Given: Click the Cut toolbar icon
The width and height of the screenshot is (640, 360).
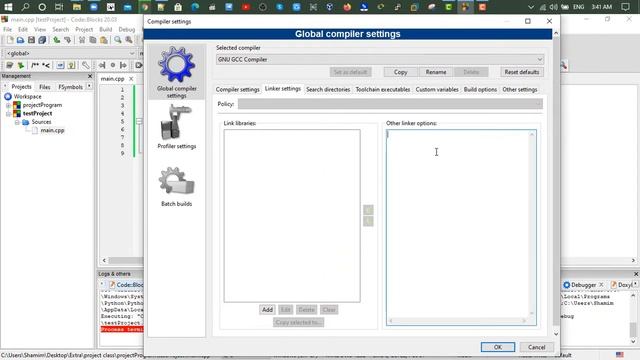Looking at the screenshot, I should [82, 40].
